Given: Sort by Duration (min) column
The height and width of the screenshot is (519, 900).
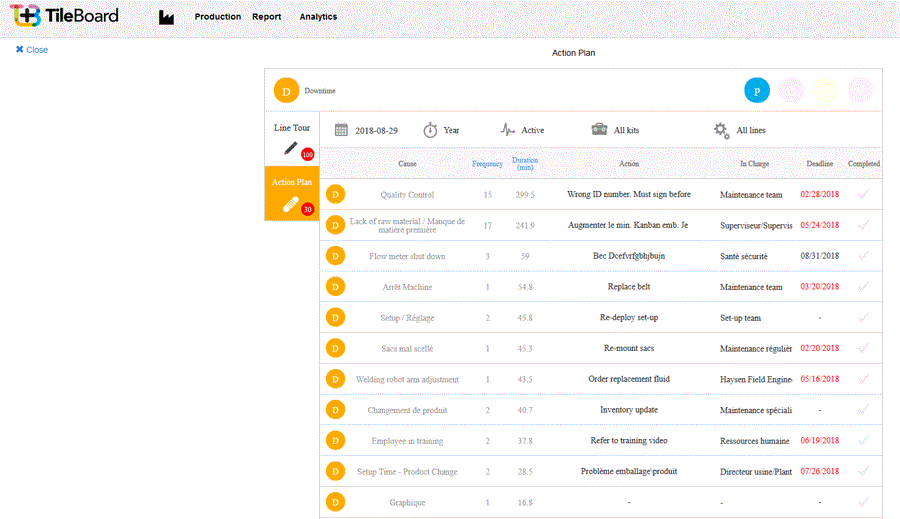Looking at the screenshot, I should point(525,164).
